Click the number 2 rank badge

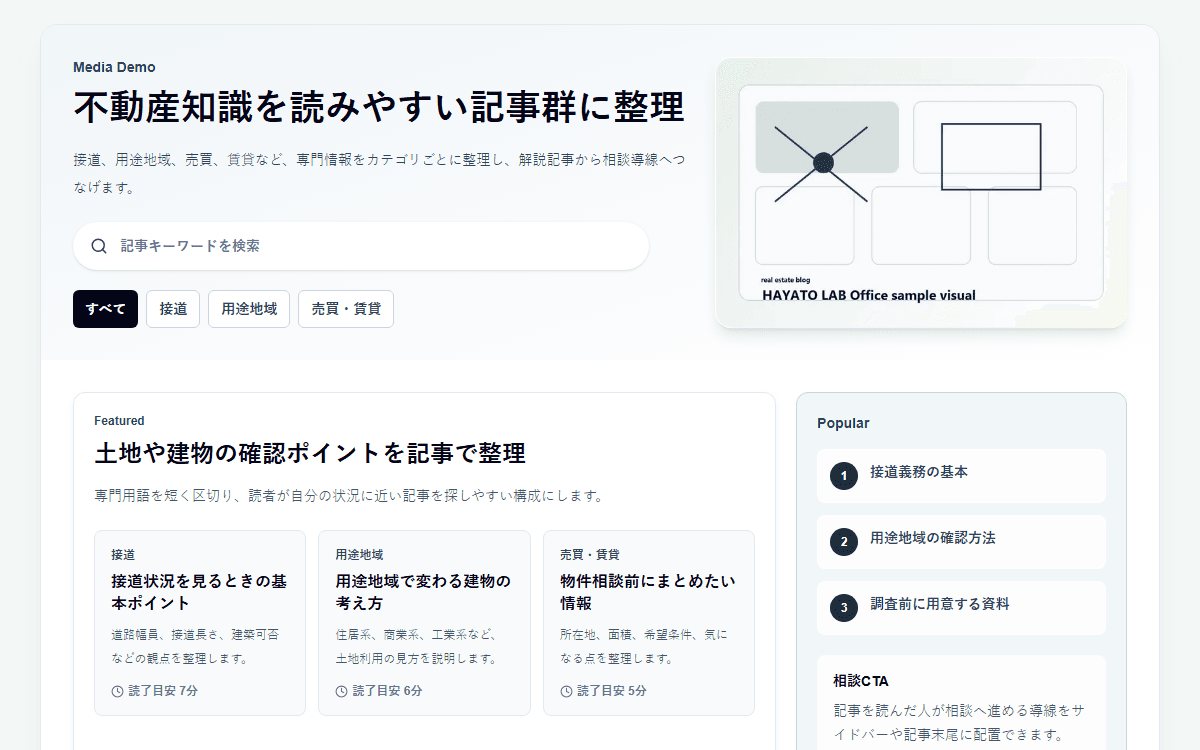pos(844,542)
